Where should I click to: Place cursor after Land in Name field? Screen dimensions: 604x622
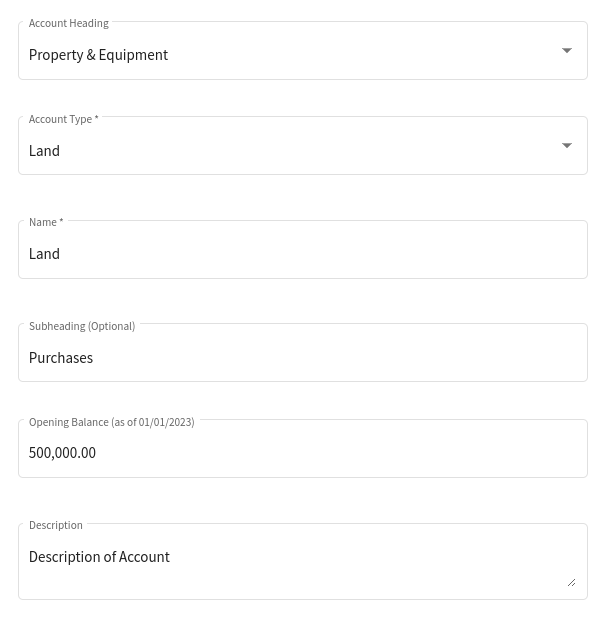point(61,254)
